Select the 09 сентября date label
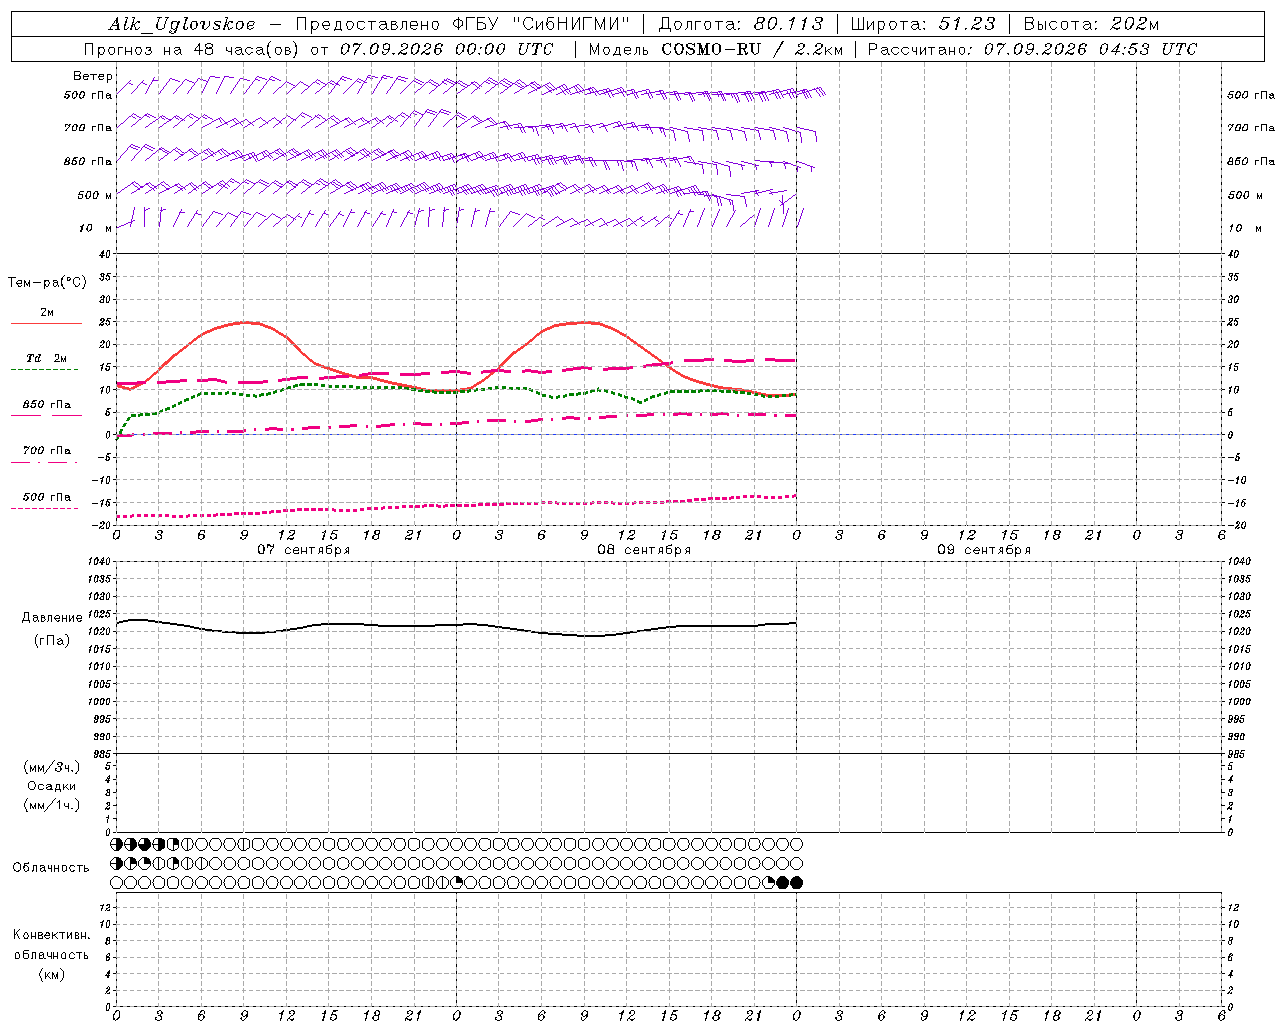 (983, 550)
